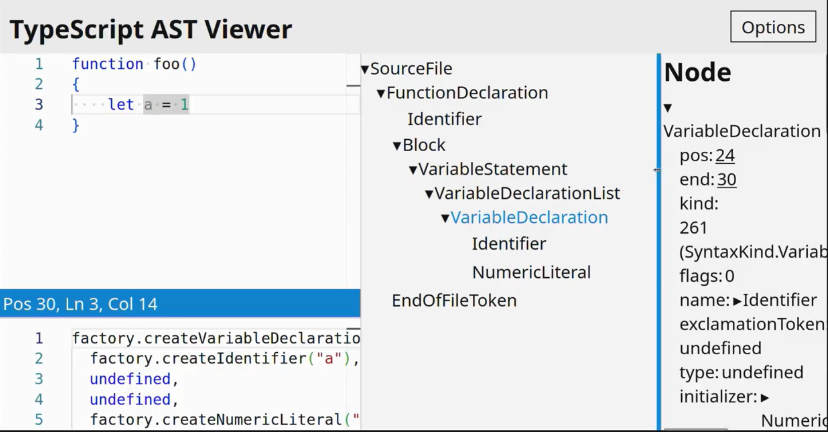
Task: Click the blue panel divider bar
Action: coord(659,240)
